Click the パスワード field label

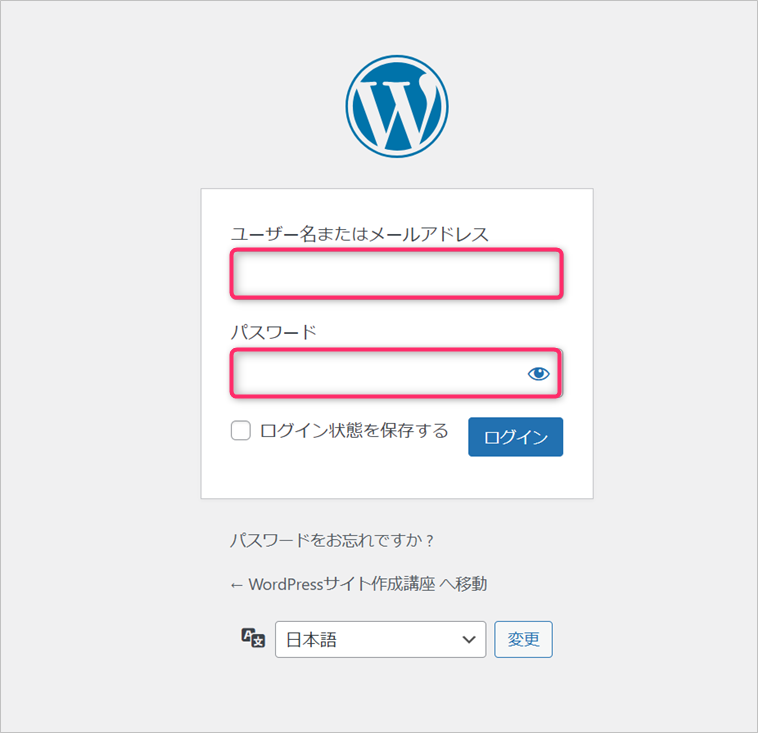click(273, 332)
